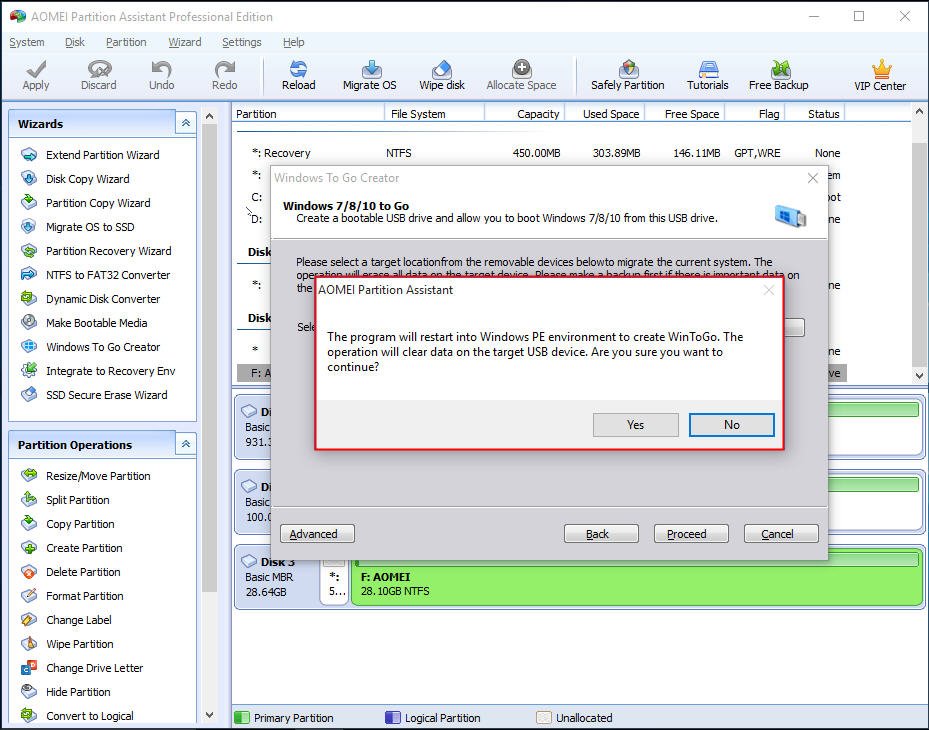Screen dimensions: 929x730
Task: Confirm with Yes in AOMEI dialog
Action: tap(636, 425)
